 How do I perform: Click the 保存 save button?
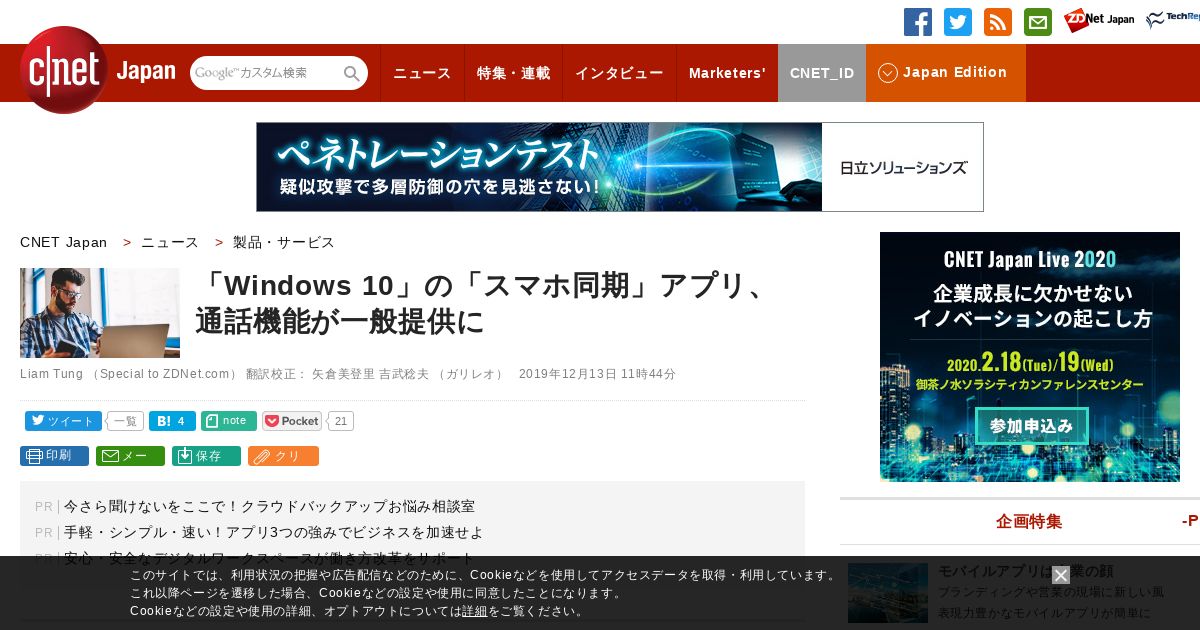pyautogui.click(x=206, y=456)
